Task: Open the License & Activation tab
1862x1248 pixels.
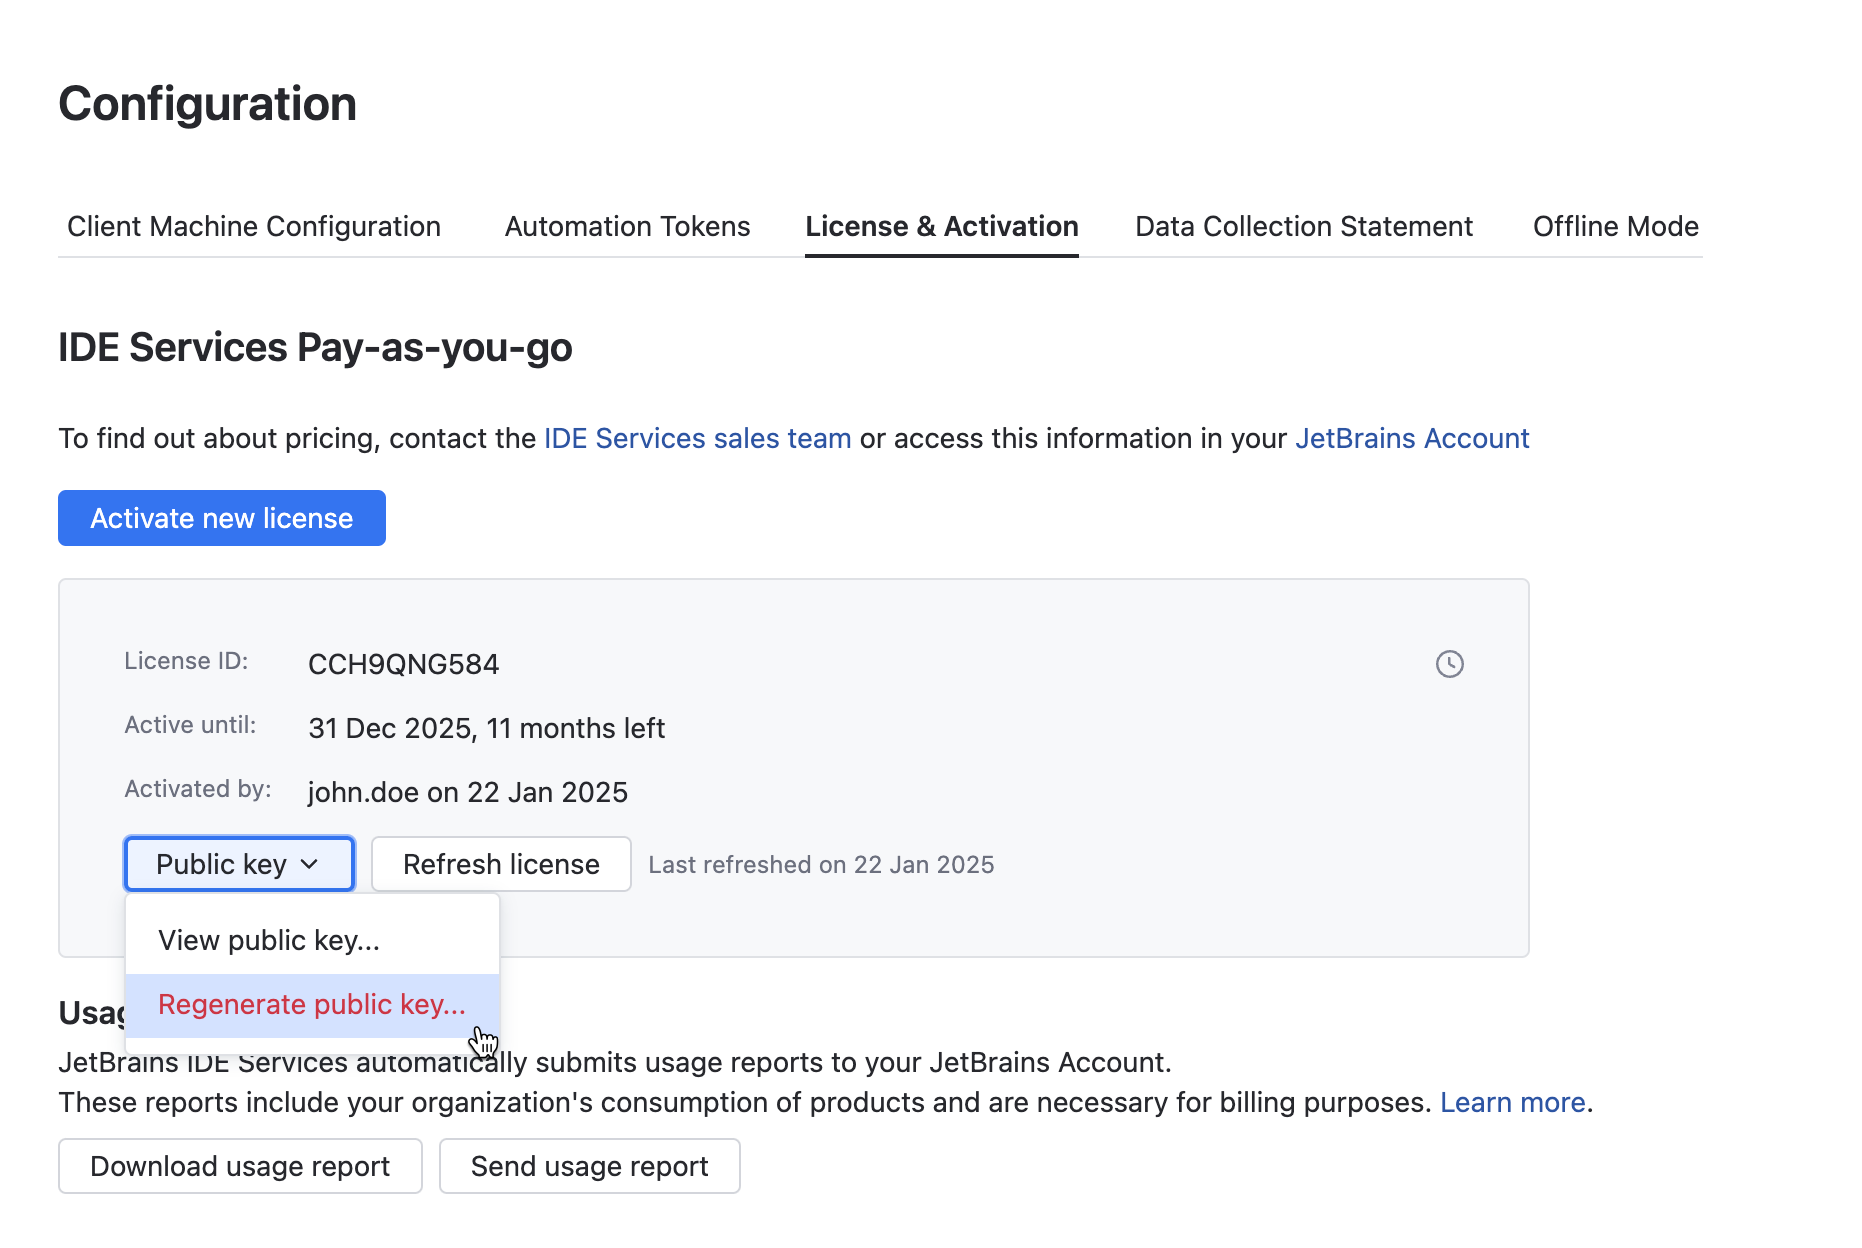Action: coord(941,226)
